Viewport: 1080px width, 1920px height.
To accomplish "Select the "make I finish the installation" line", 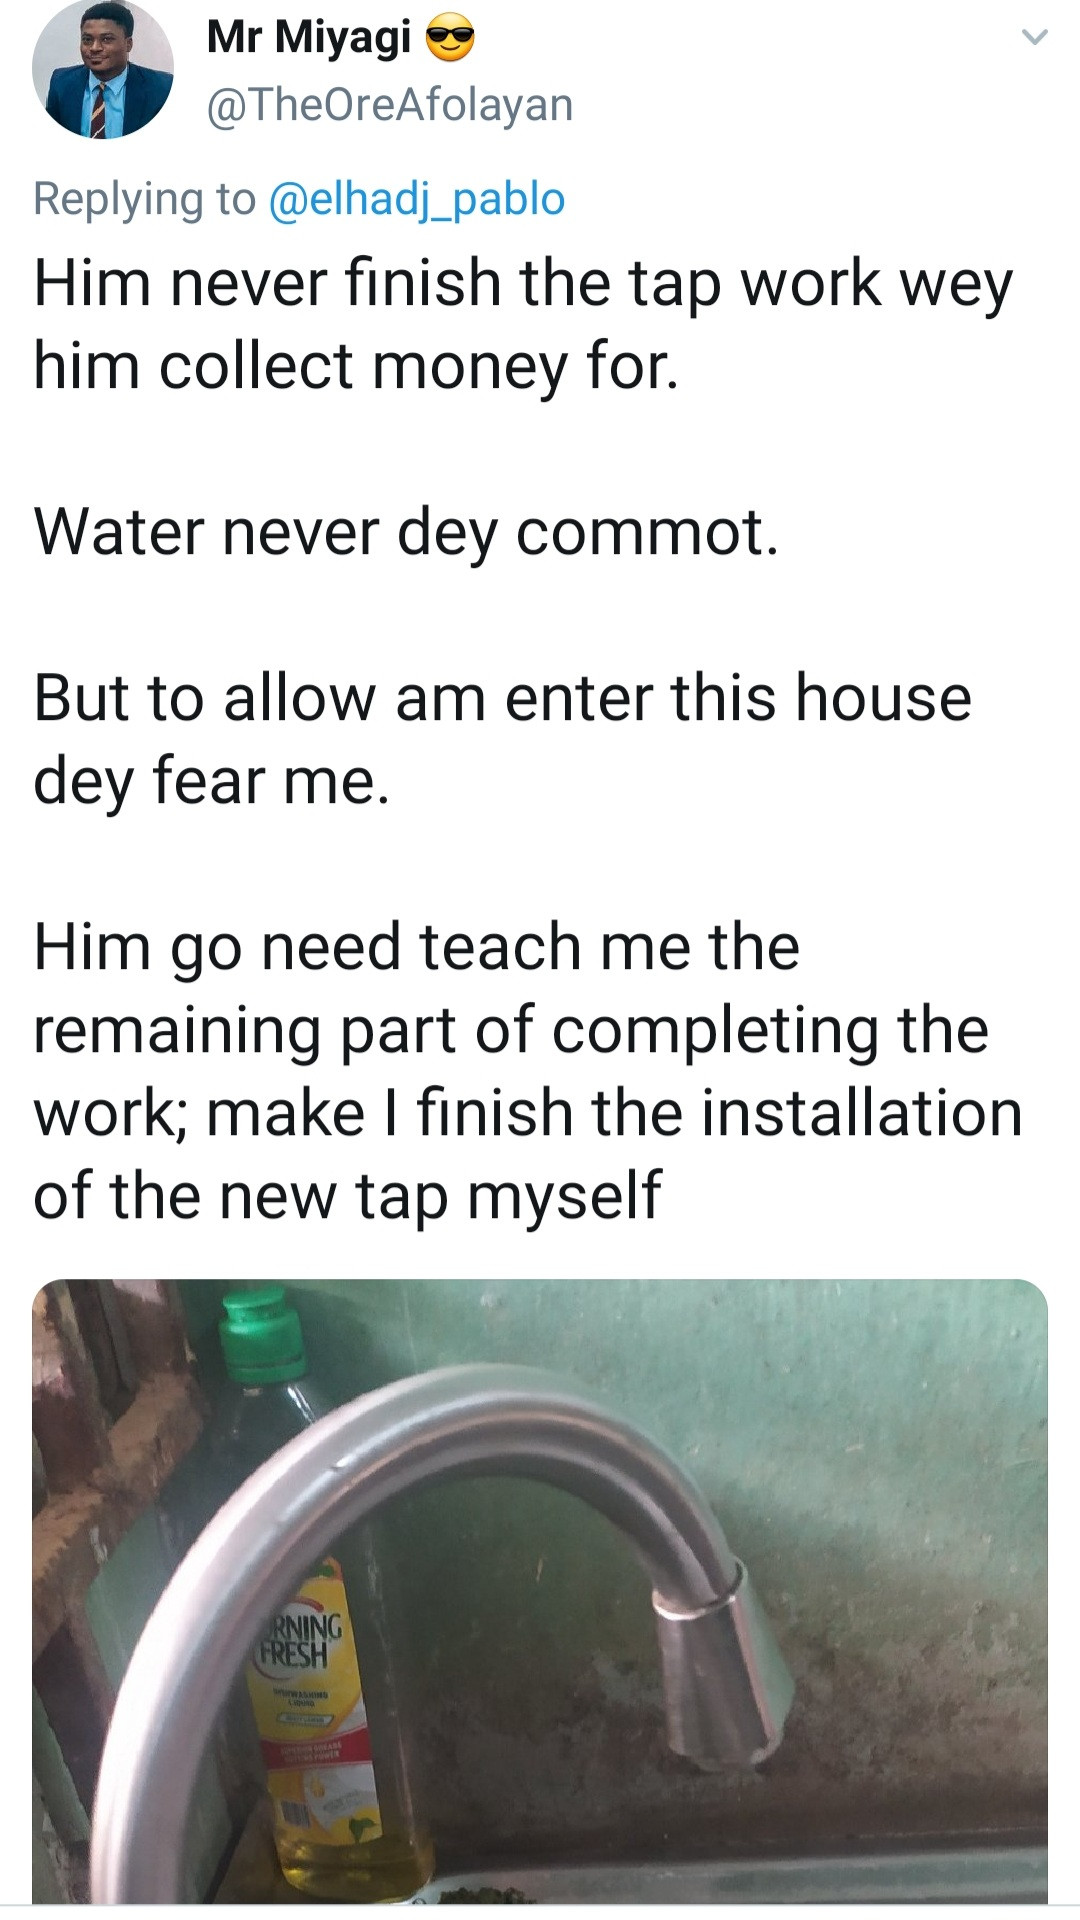I will pos(614,1113).
